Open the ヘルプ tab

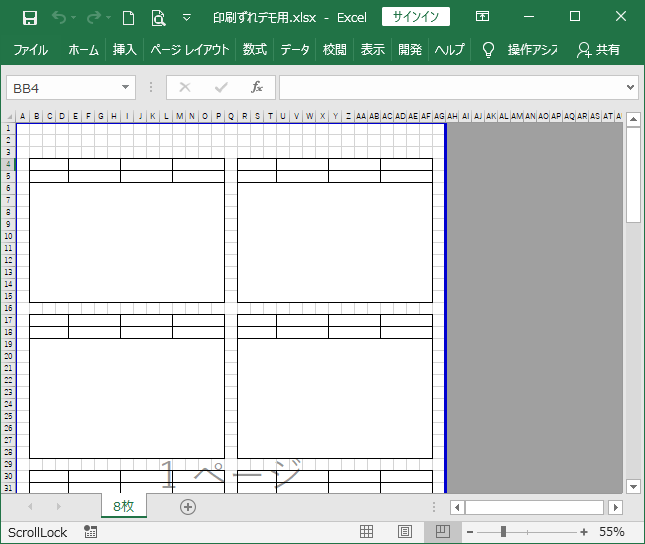pos(449,50)
